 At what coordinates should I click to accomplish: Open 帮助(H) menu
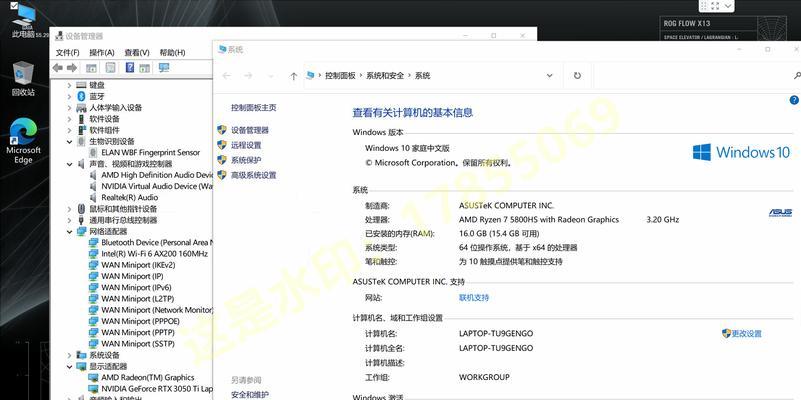(172, 53)
